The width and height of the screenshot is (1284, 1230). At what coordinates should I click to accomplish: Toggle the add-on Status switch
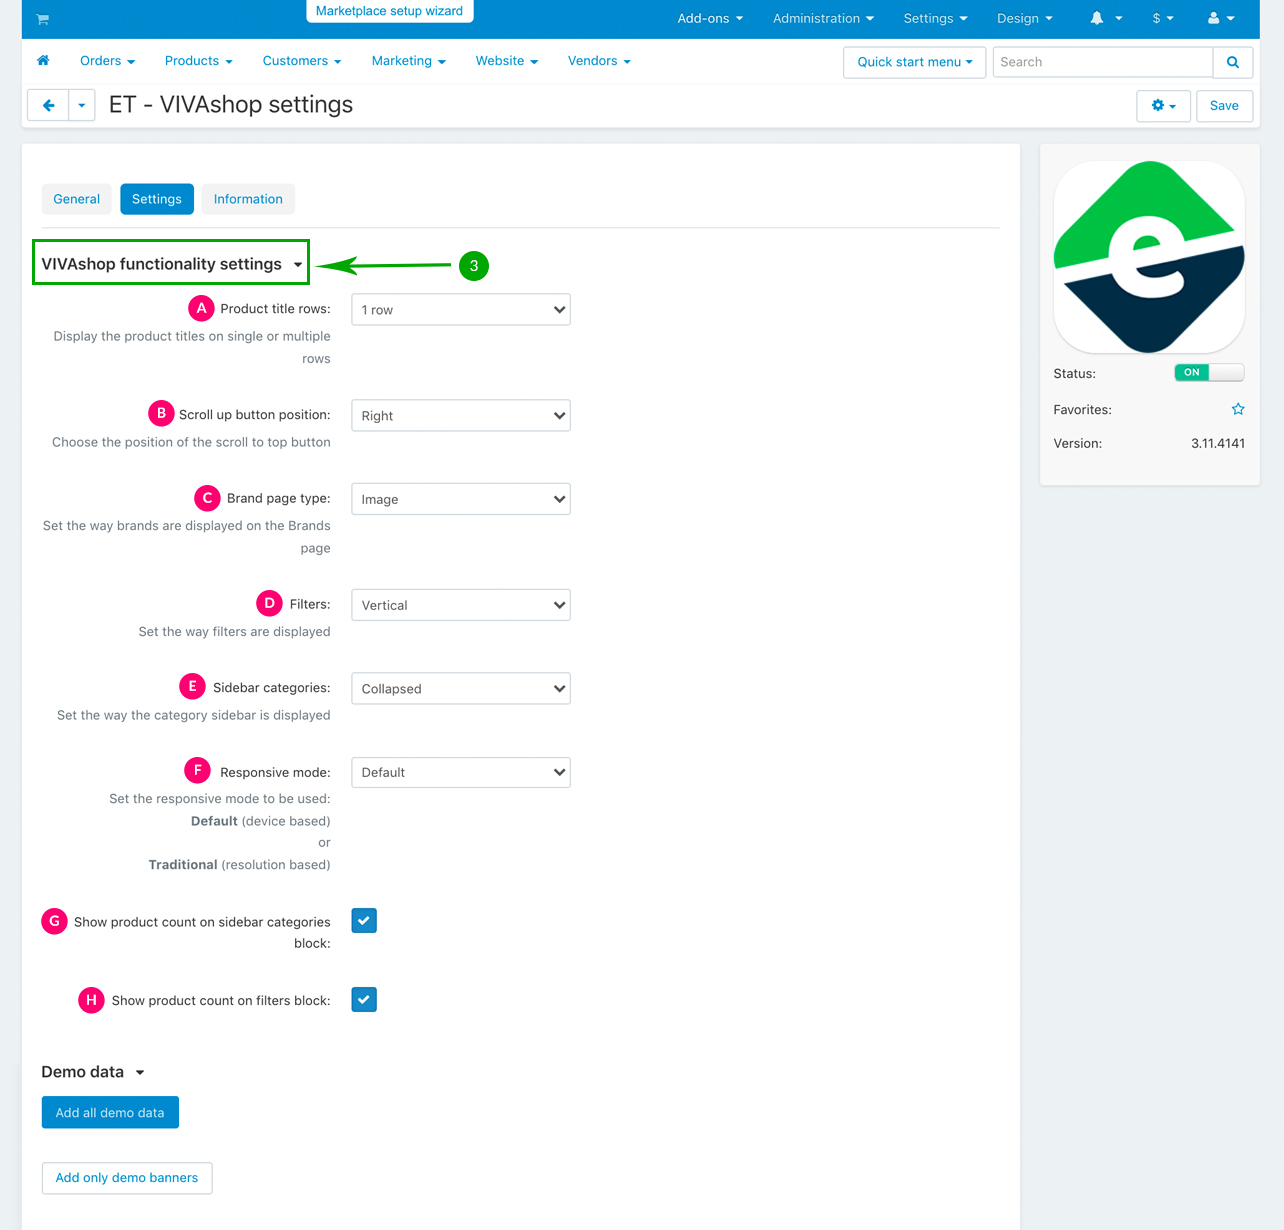(x=1209, y=373)
